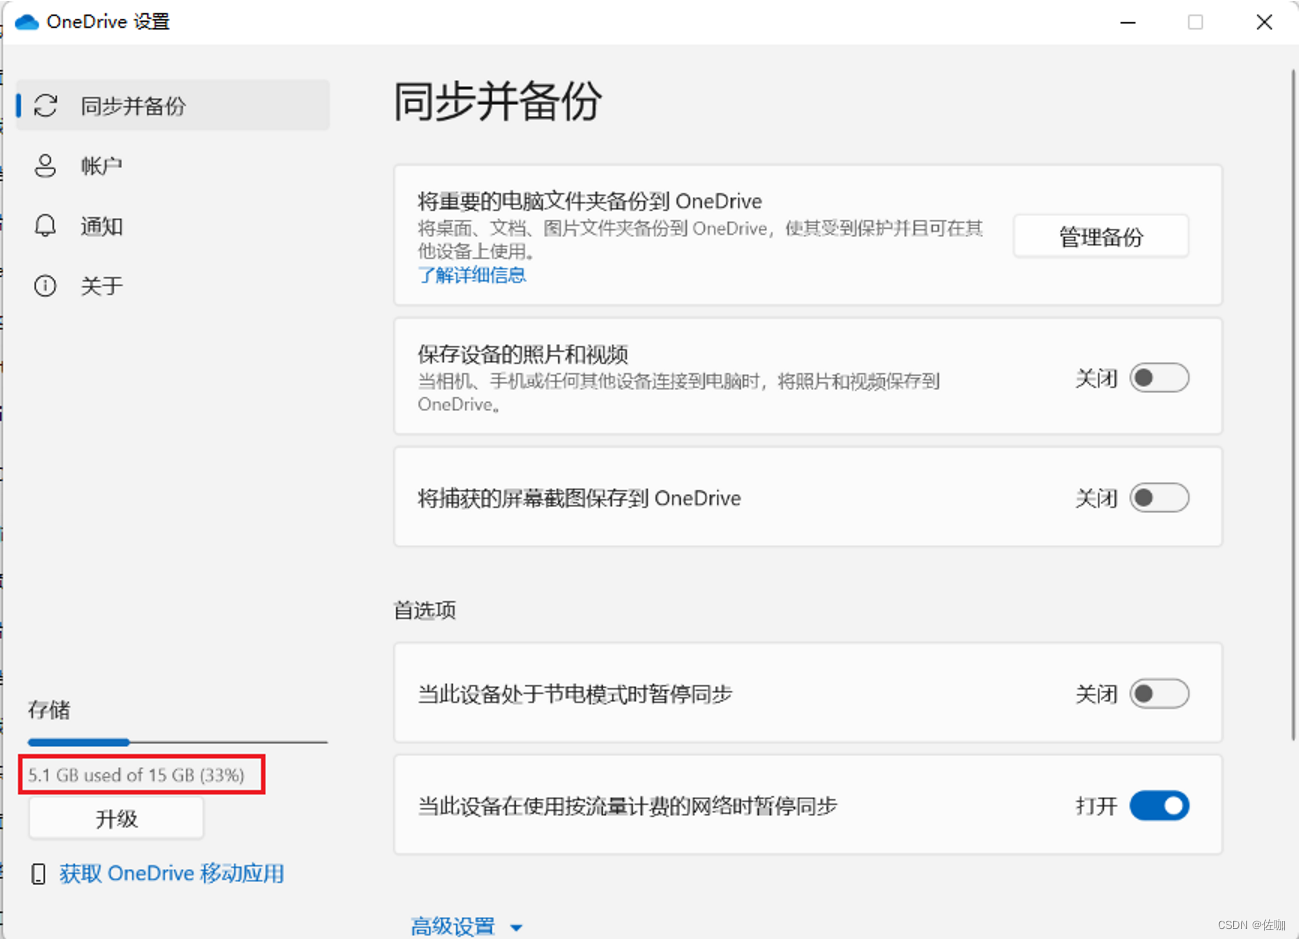Screen dimensions: 1300x940
Task: Expand the 高级设置 section
Action: click(466, 926)
